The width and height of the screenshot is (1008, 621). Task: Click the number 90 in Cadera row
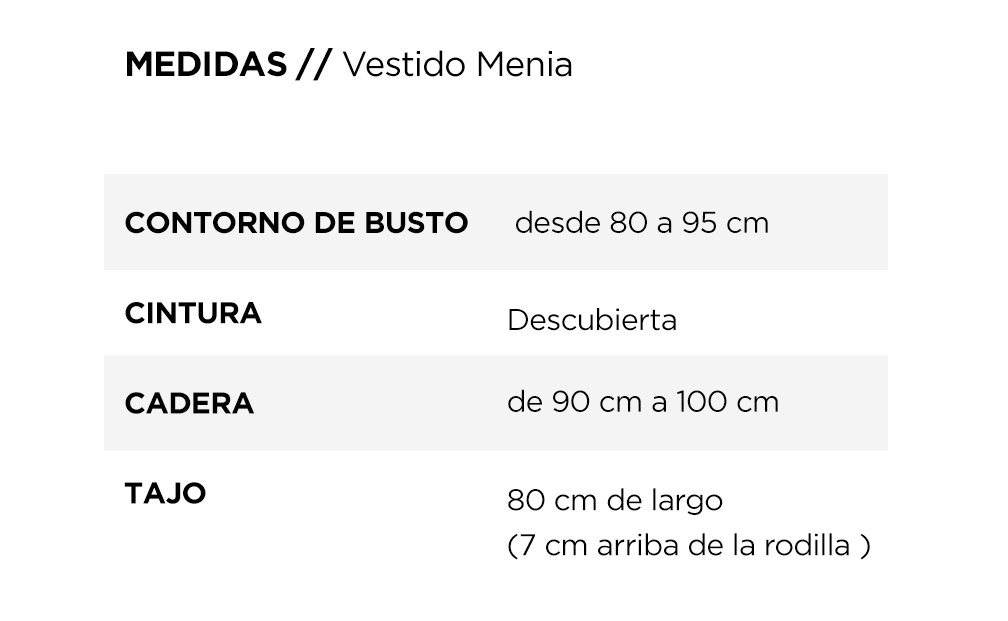pos(571,402)
